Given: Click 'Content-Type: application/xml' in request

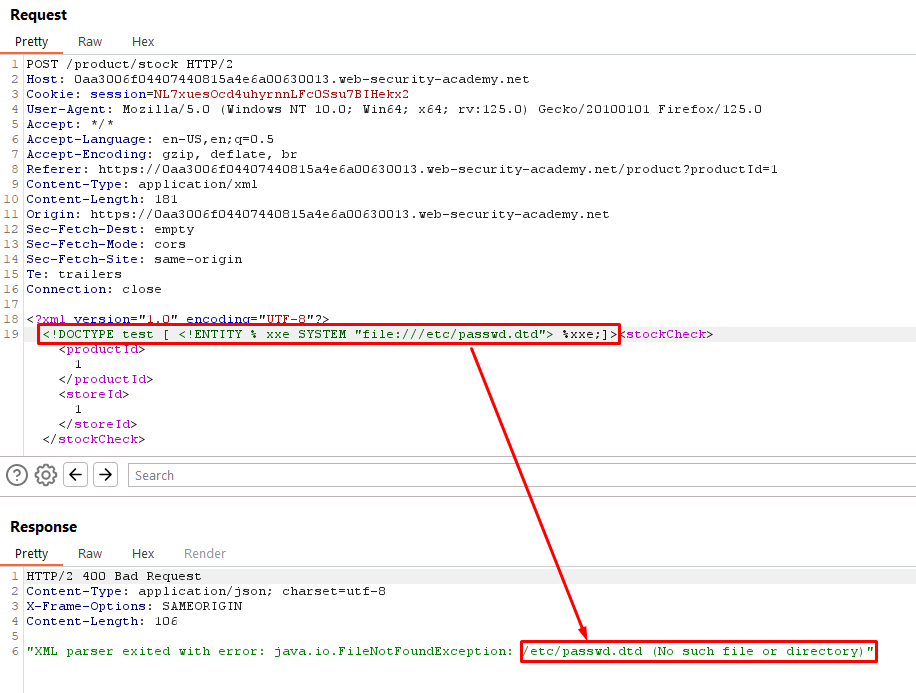Looking at the screenshot, I should pos(142,184).
